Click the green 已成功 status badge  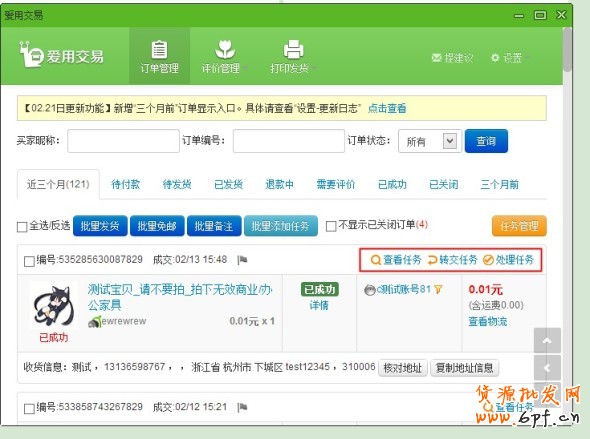tap(319, 289)
